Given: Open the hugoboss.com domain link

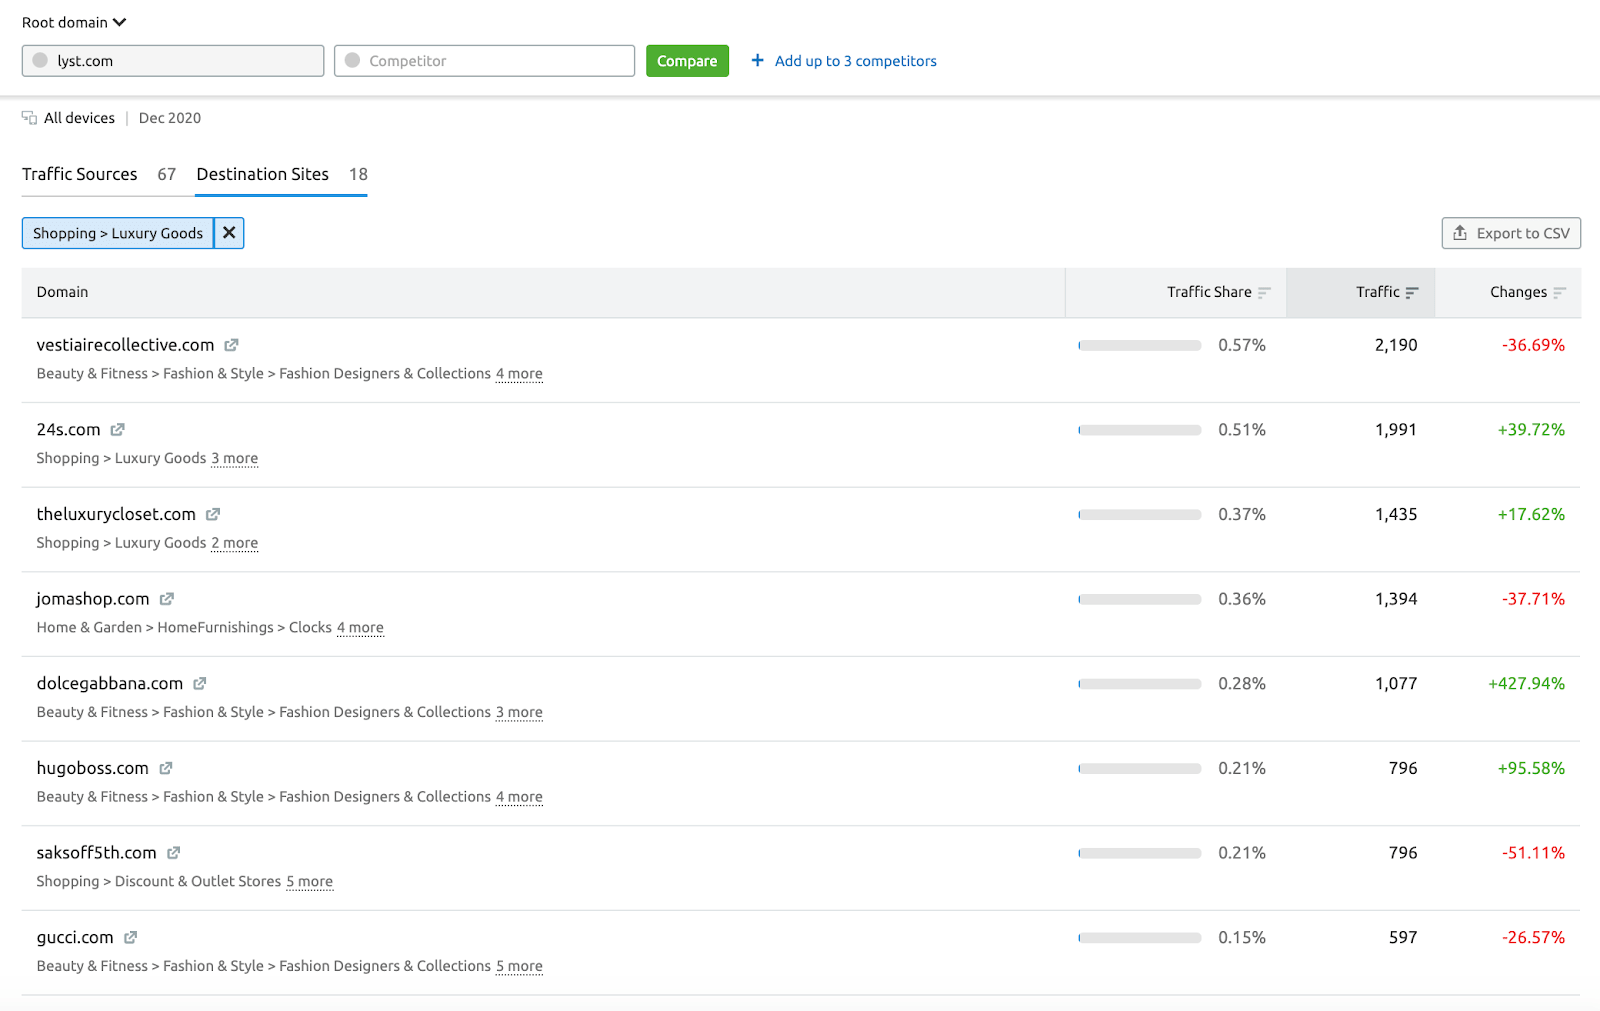Looking at the screenshot, I should tap(92, 768).
